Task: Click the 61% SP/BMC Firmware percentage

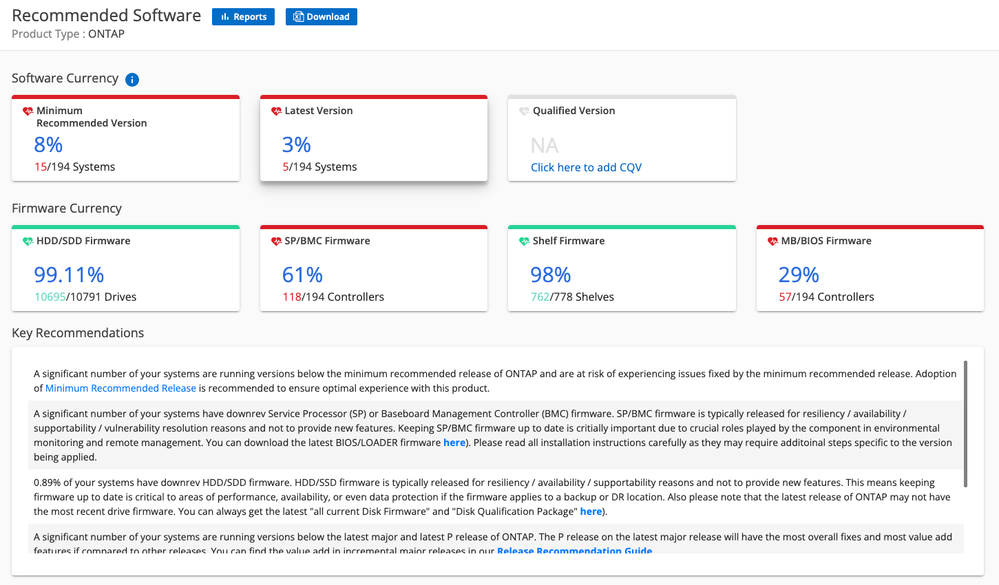Action: 302,275
